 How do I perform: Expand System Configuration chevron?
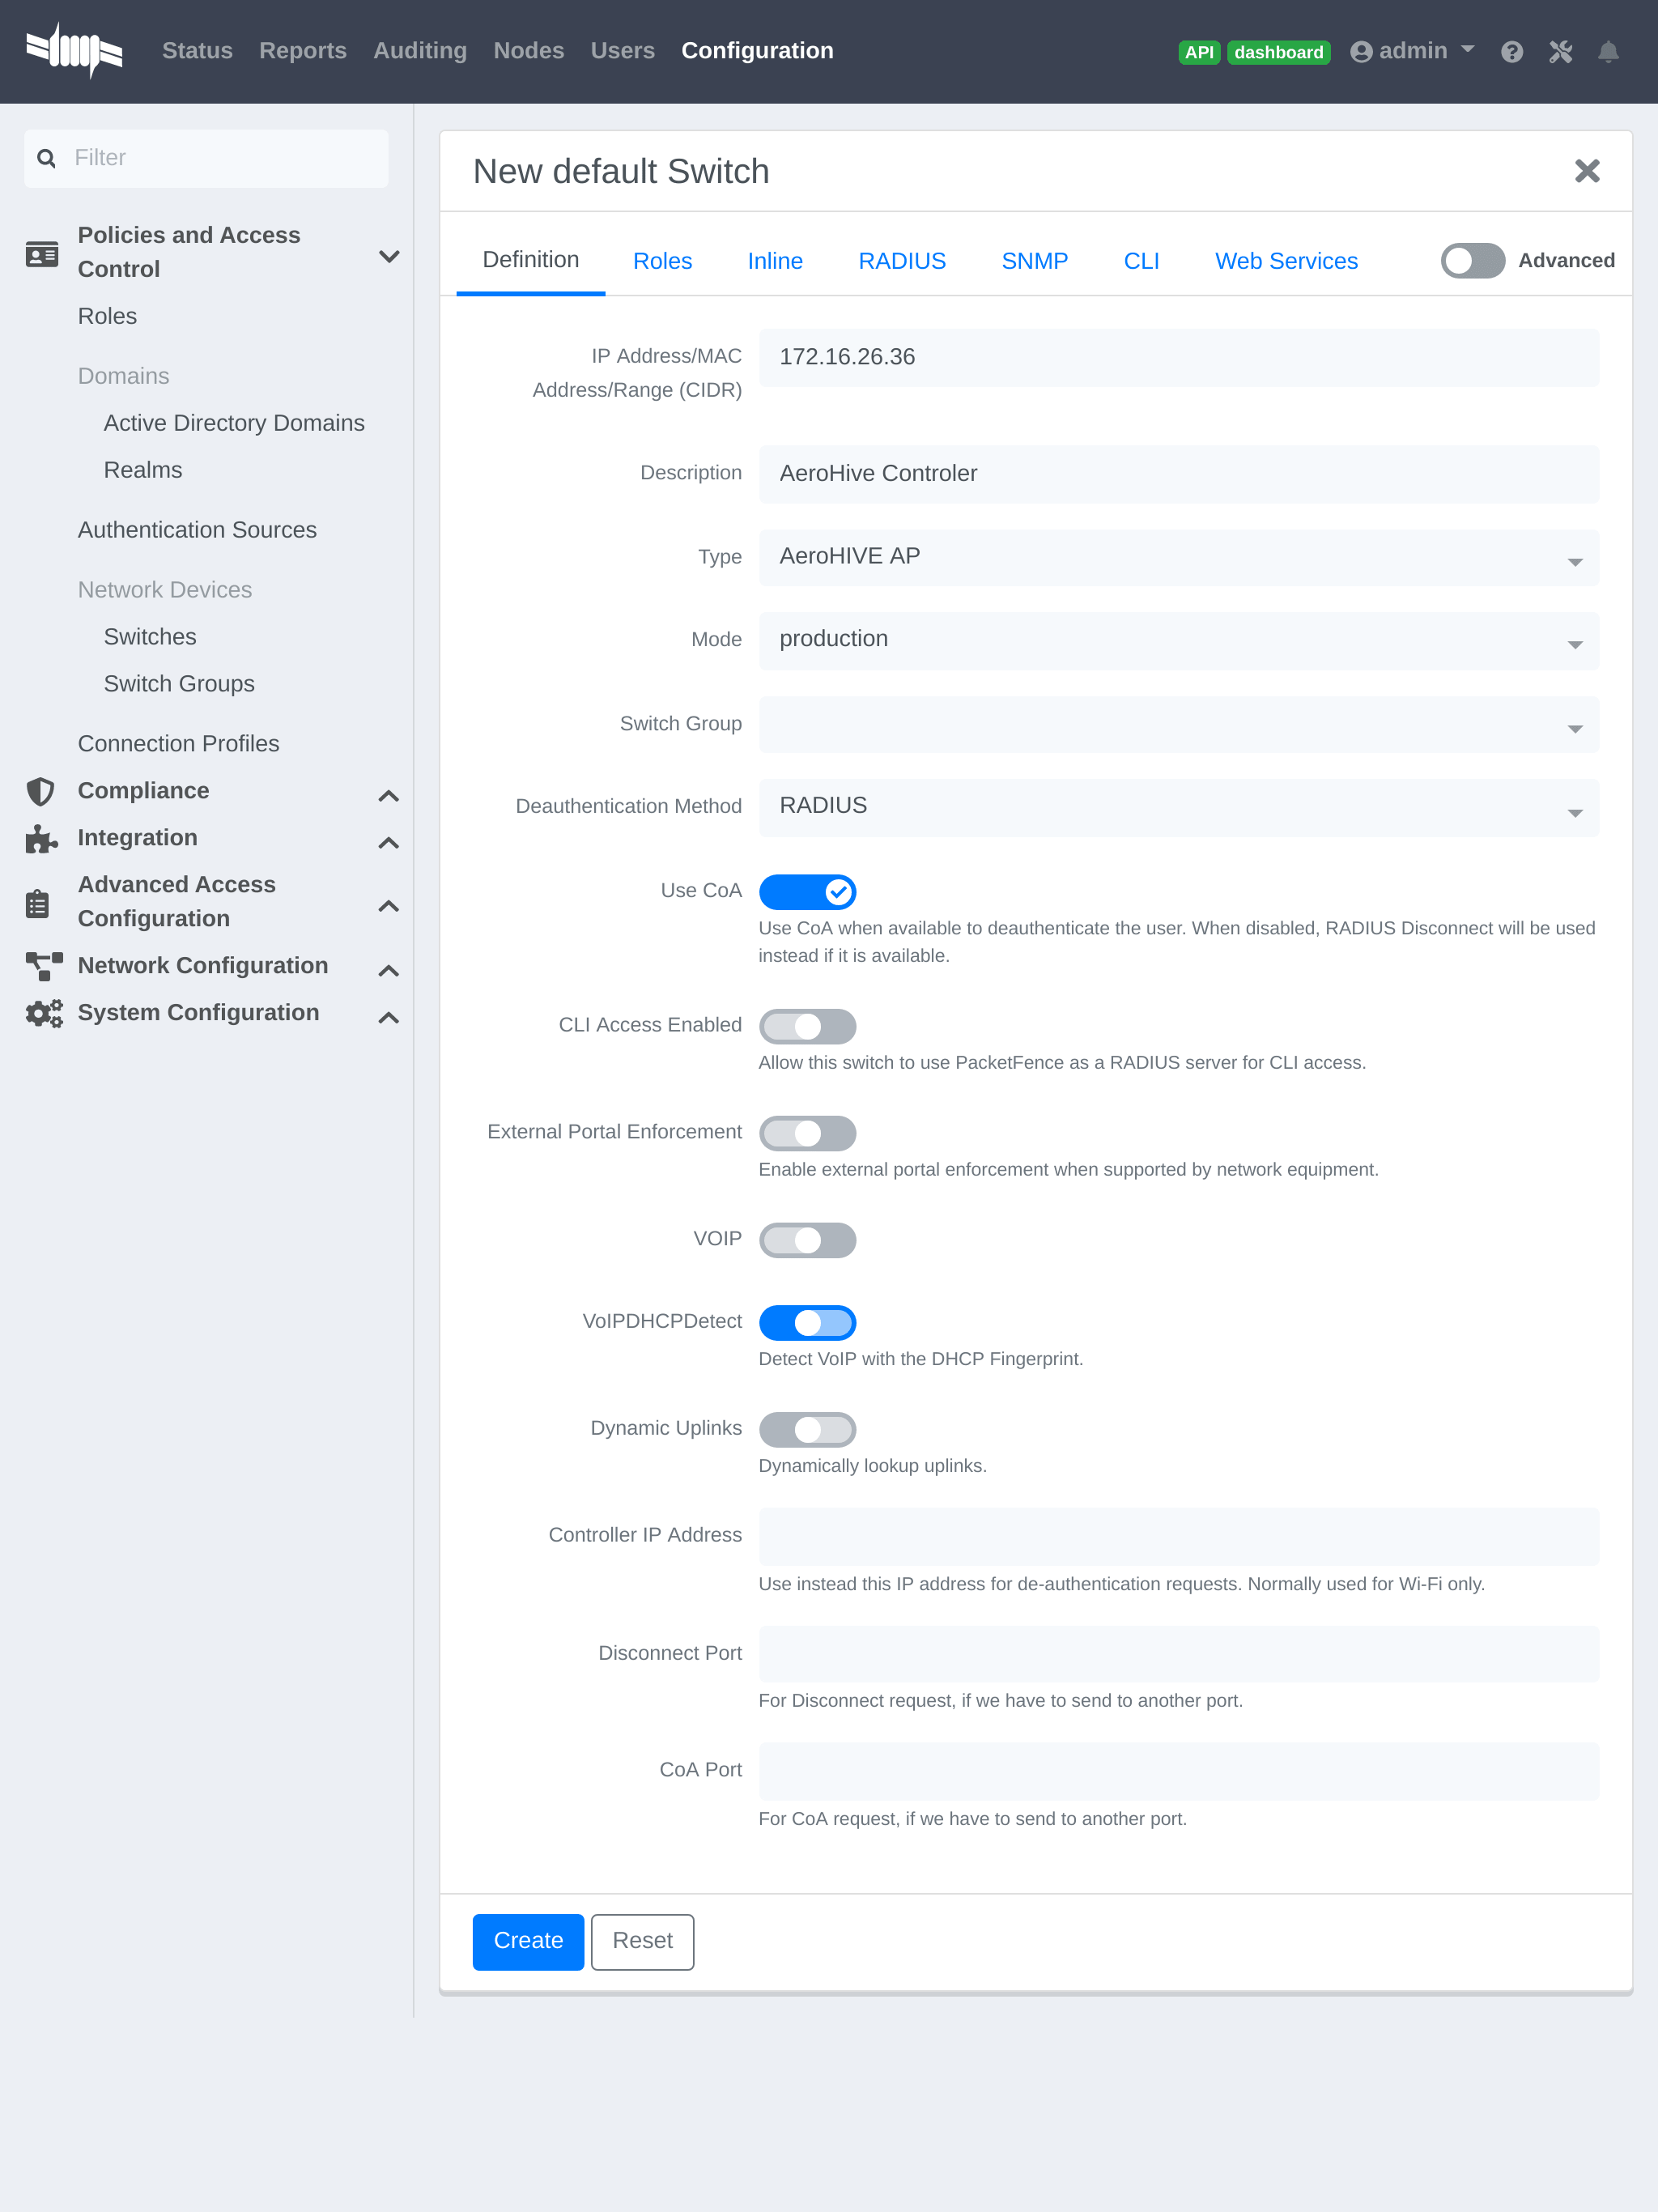(x=389, y=1018)
